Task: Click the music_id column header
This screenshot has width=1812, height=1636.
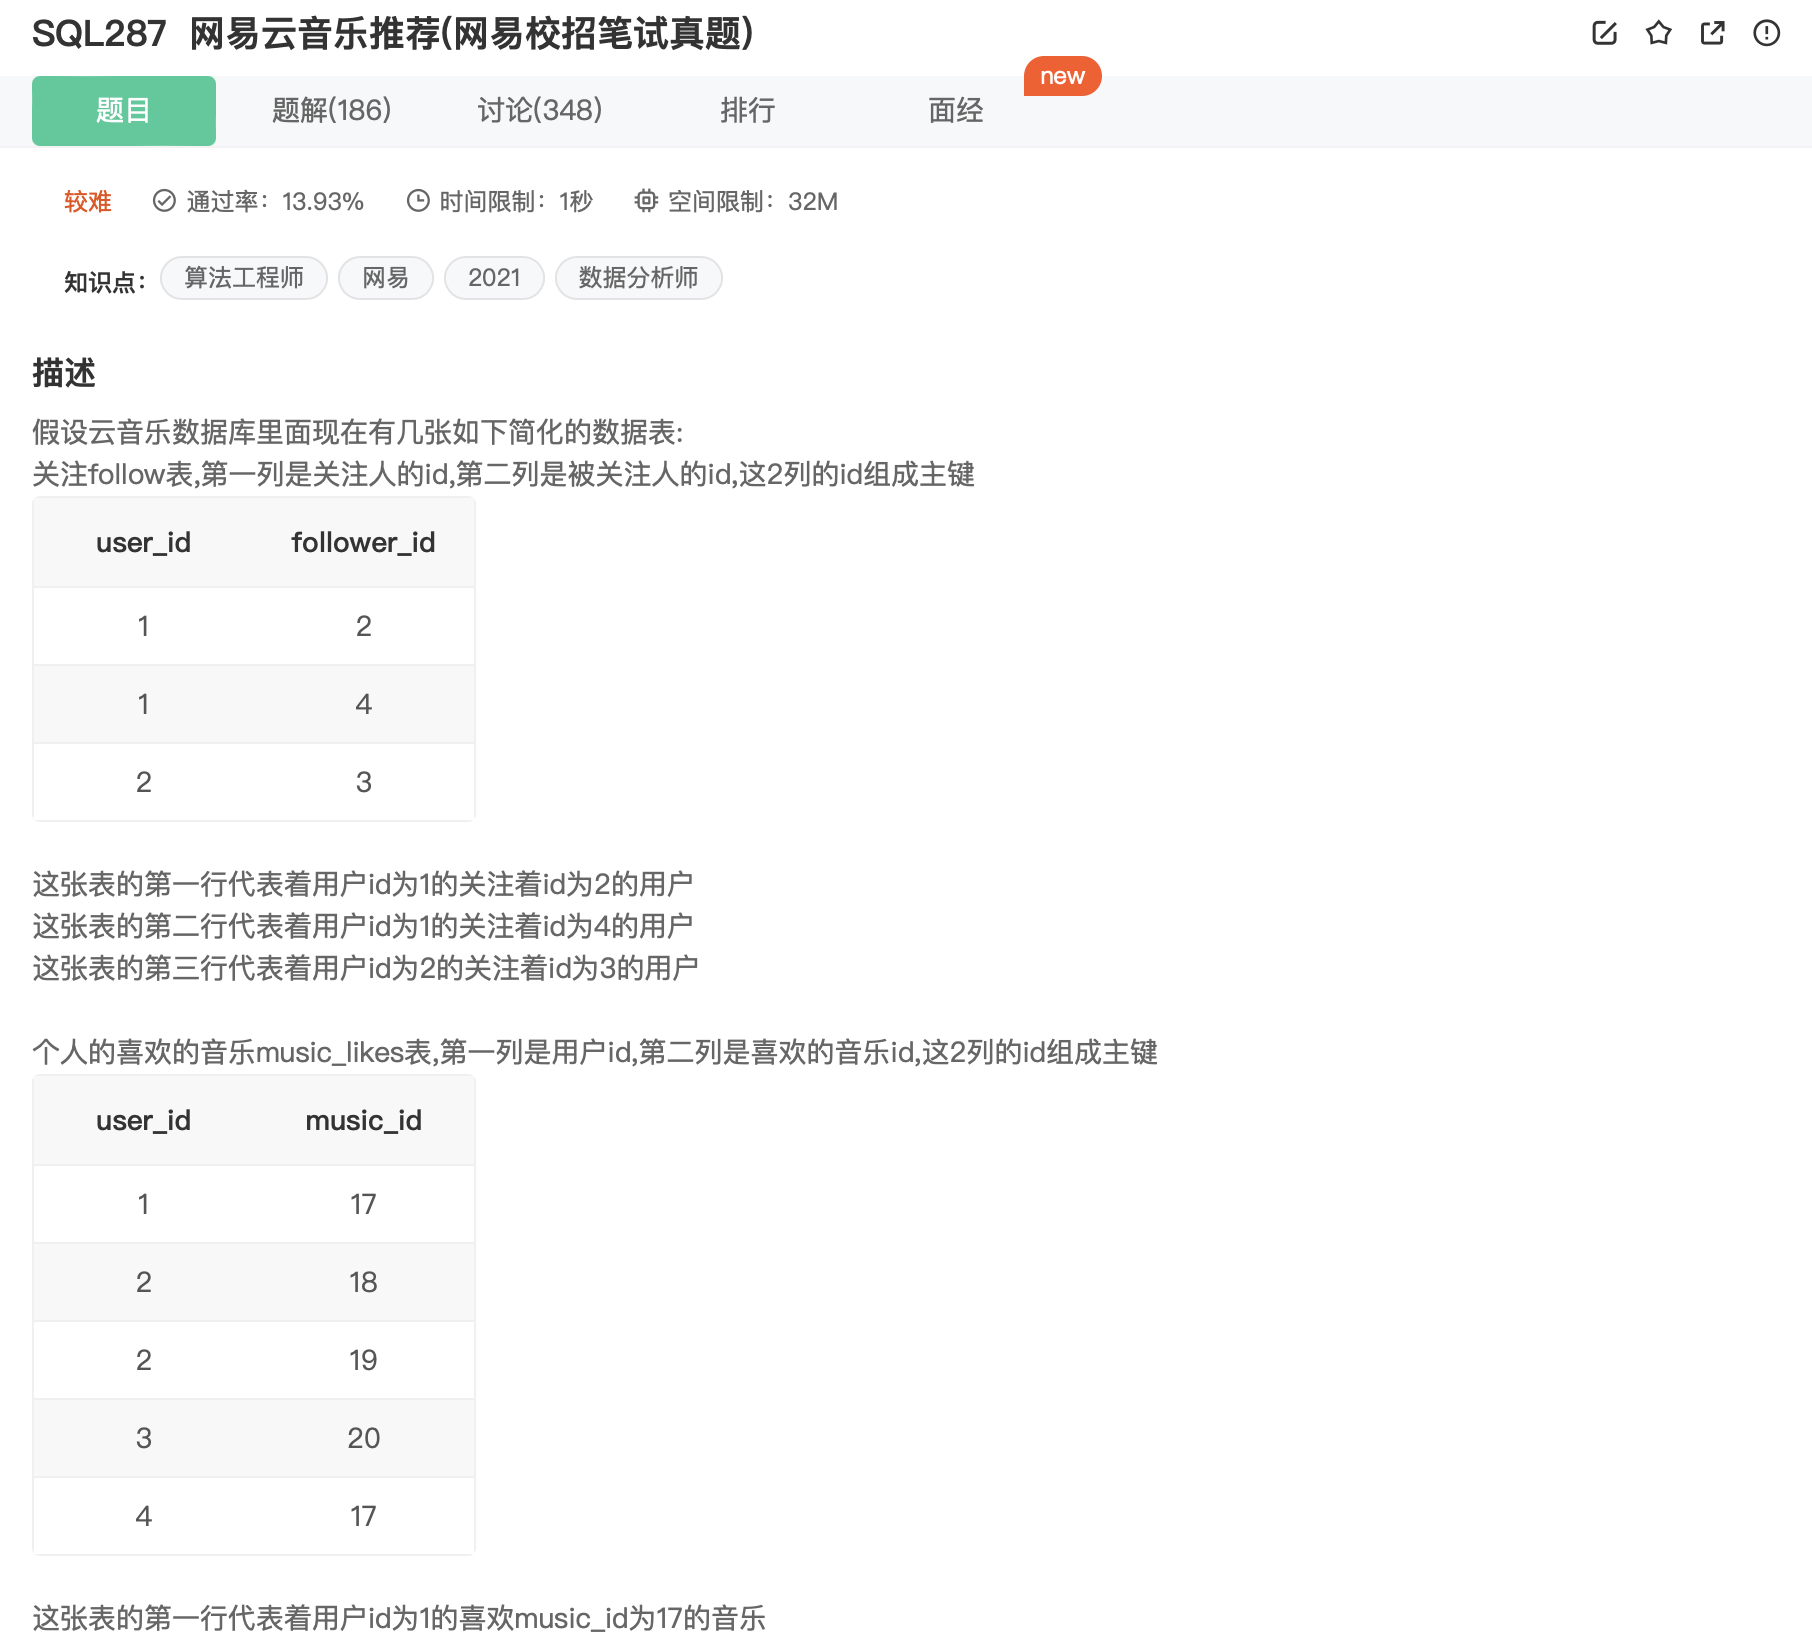Action: point(363,1120)
